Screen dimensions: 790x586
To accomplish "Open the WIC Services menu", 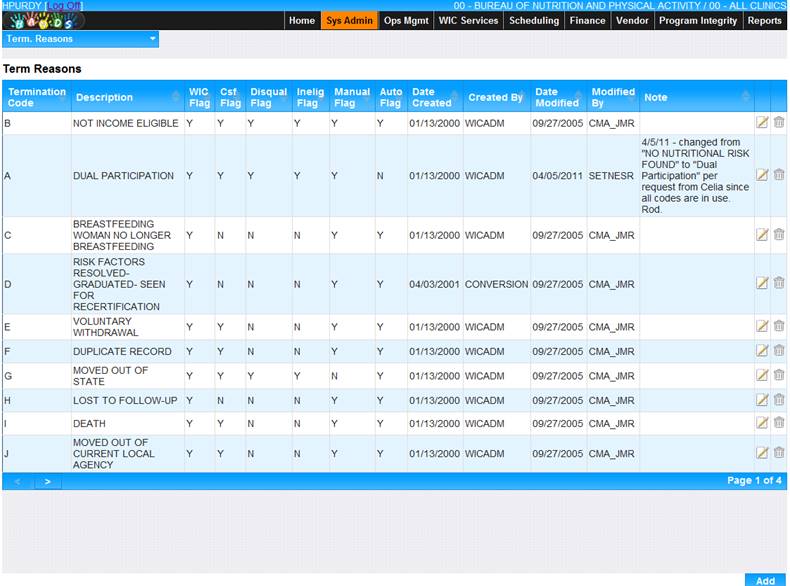I will click(x=468, y=21).
